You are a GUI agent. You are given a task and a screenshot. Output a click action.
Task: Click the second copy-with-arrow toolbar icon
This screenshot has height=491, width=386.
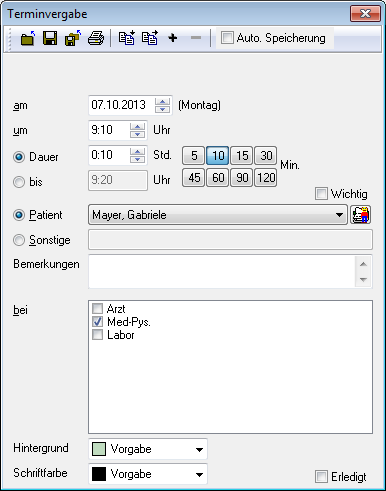pos(150,38)
